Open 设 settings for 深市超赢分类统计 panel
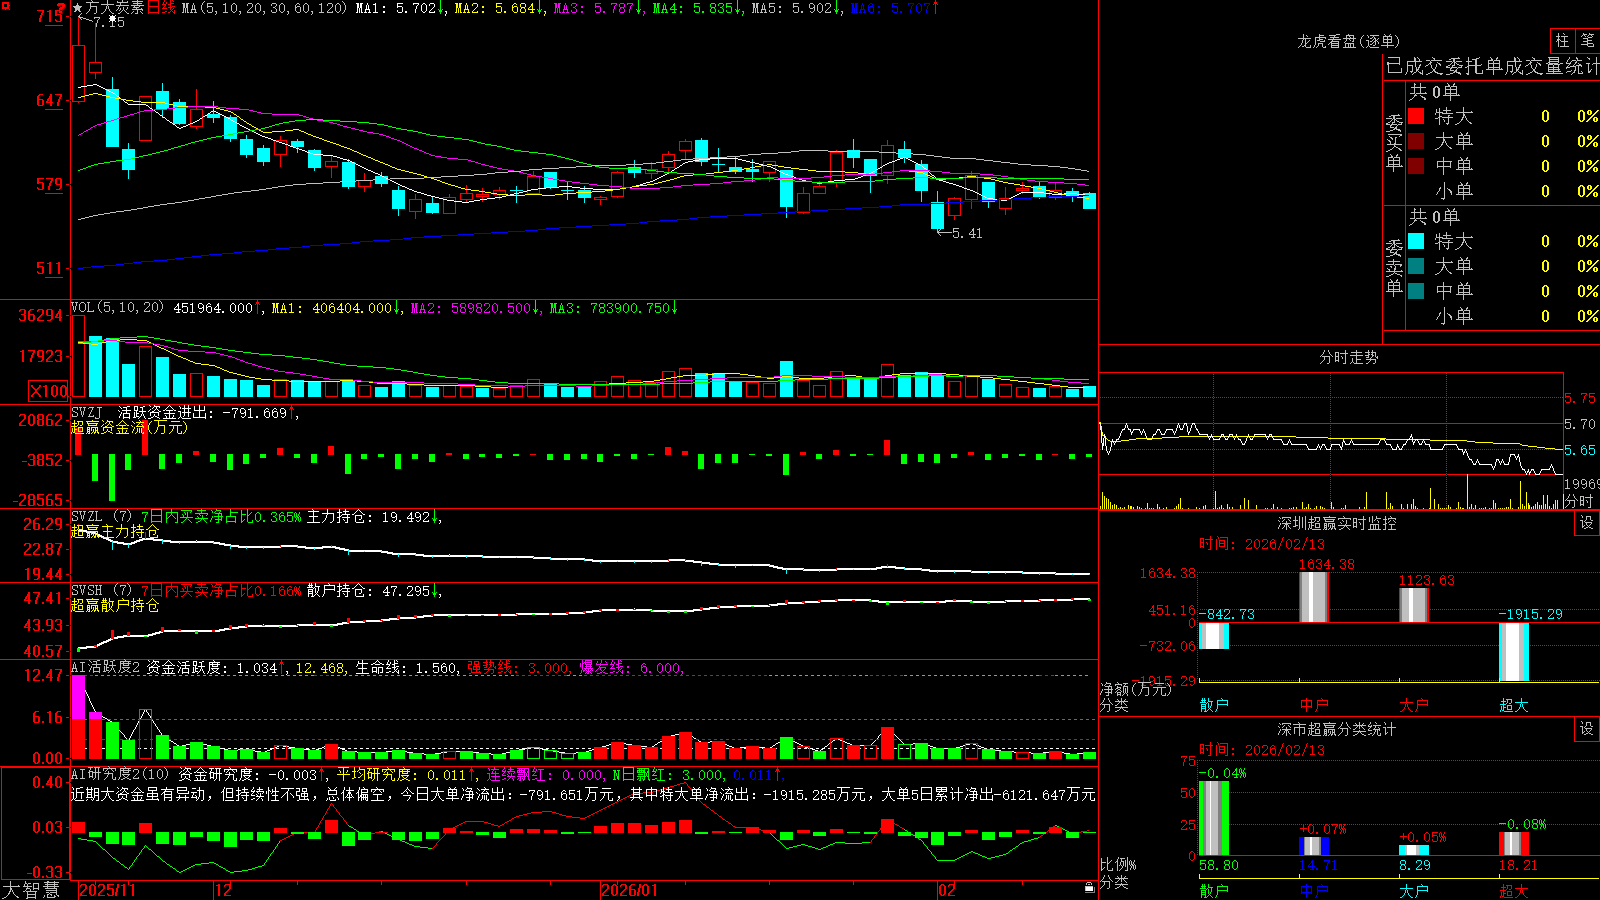 tap(1587, 729)
